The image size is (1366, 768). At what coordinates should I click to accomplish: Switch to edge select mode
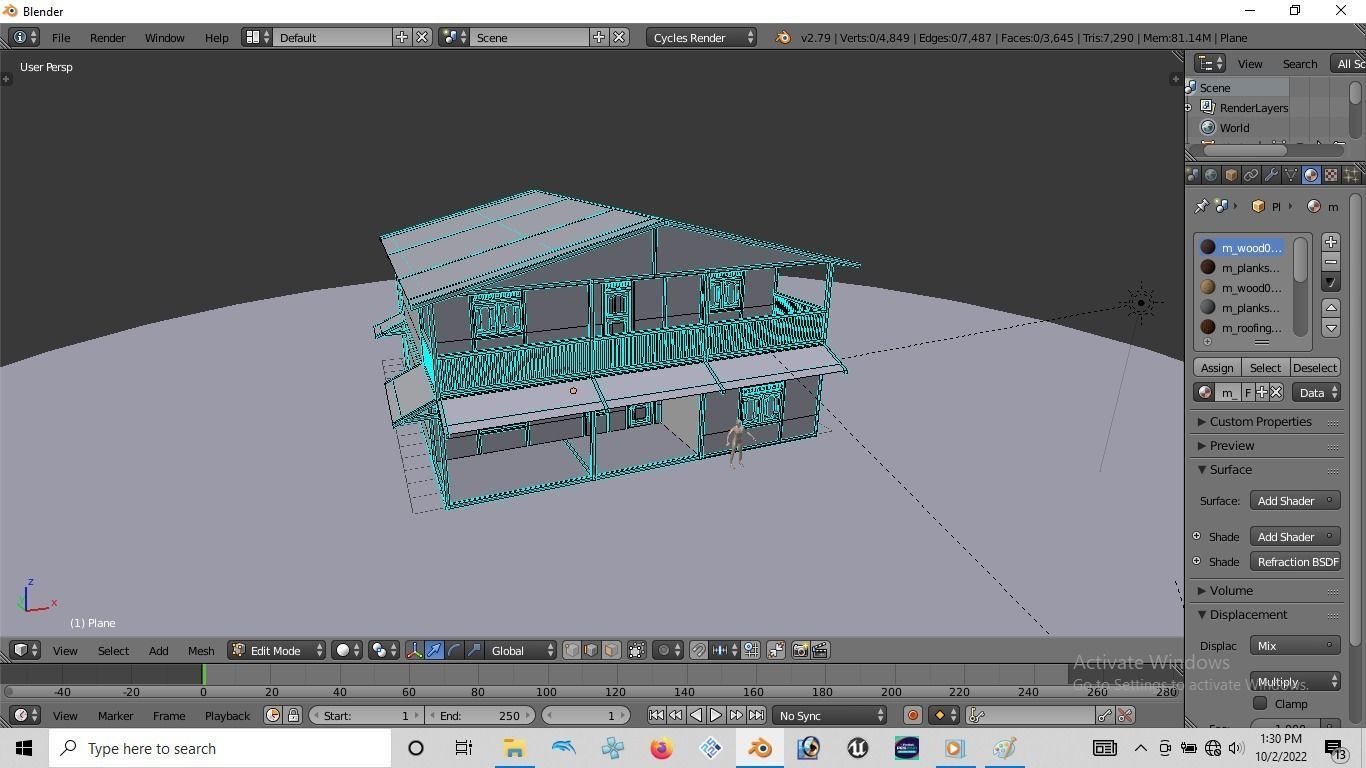[591, 651]
